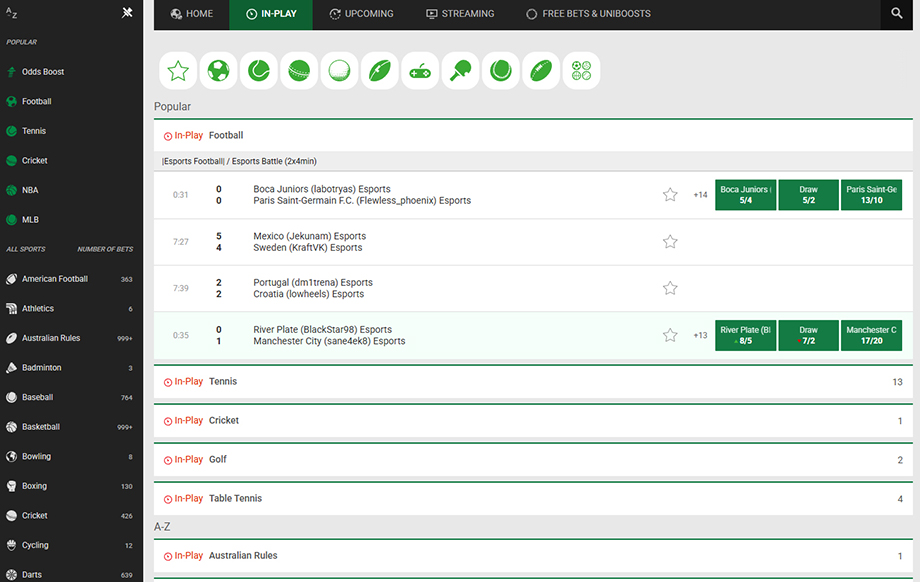Image resolution: width=920 pixels, height=582 pixels.
Task: Click the Baseball icon in the sidebar
Action: pos(11,397)
